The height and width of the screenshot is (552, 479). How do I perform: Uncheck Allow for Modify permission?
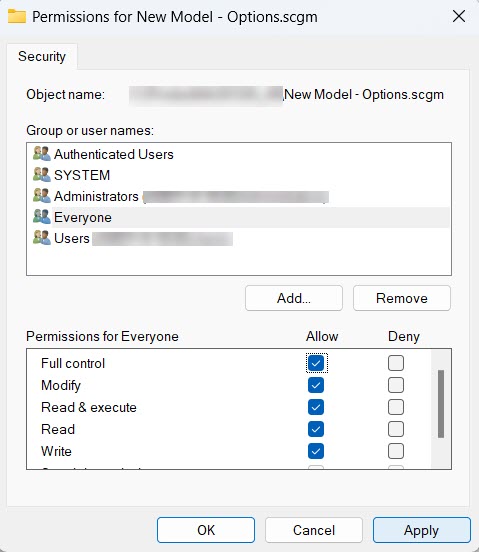pos(316,385)
